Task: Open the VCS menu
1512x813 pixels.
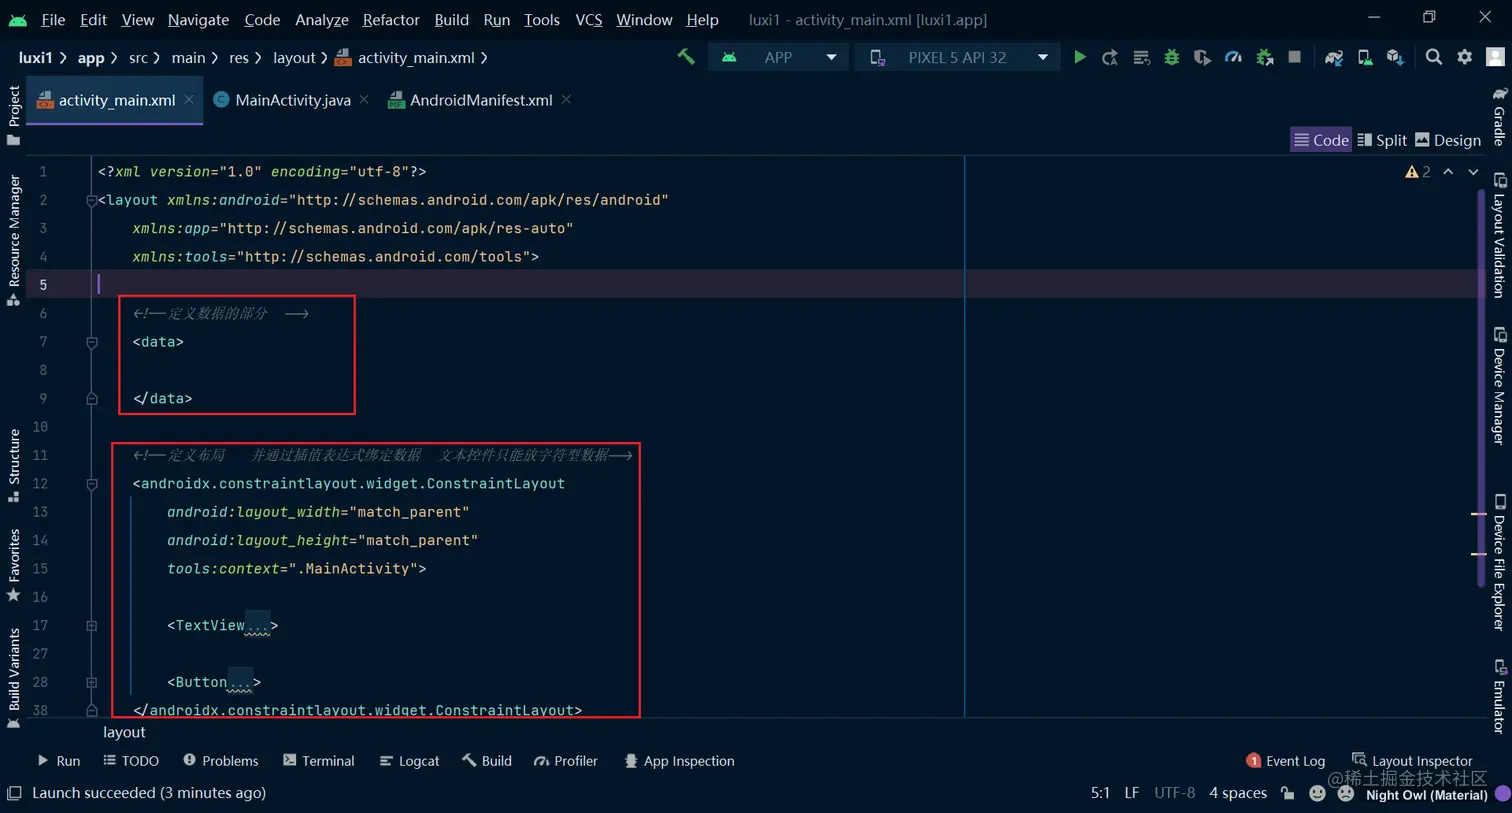Action: pyautogui.click(x=589, y=20)
